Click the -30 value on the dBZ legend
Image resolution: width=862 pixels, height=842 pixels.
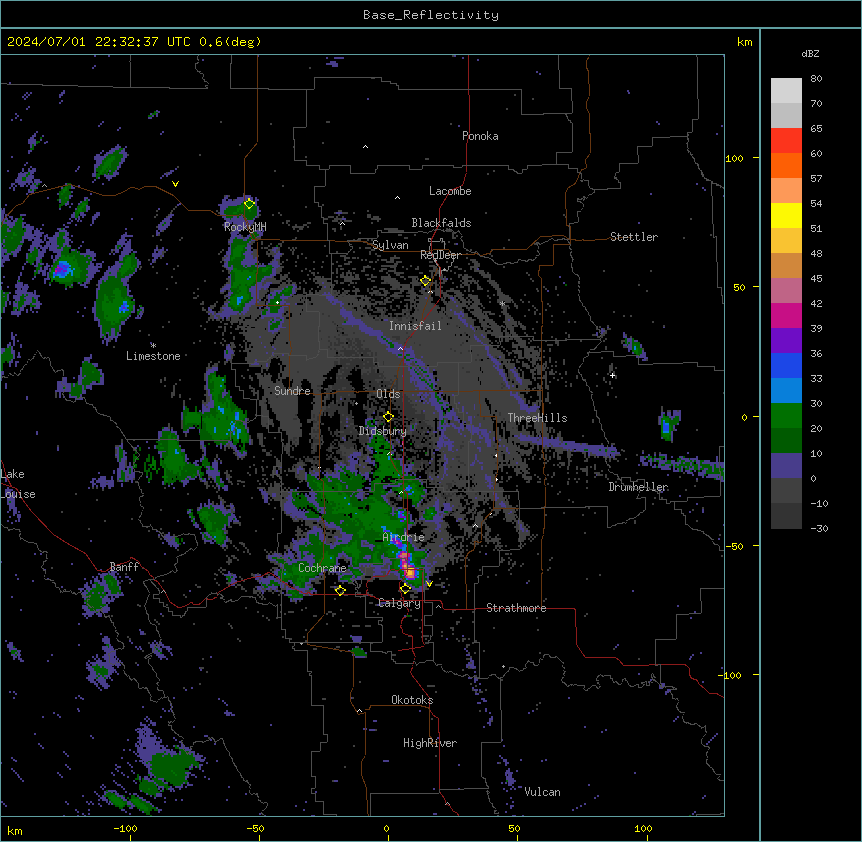pos(819,528)
